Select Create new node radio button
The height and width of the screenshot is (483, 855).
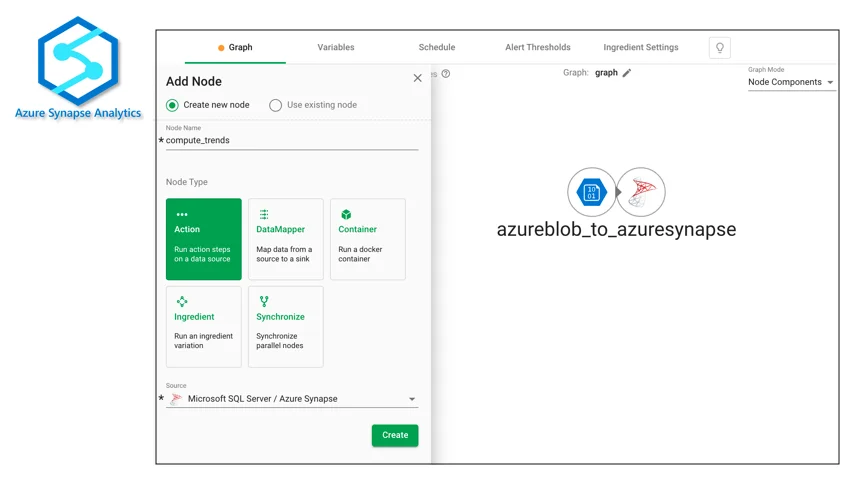coord(173,105)
